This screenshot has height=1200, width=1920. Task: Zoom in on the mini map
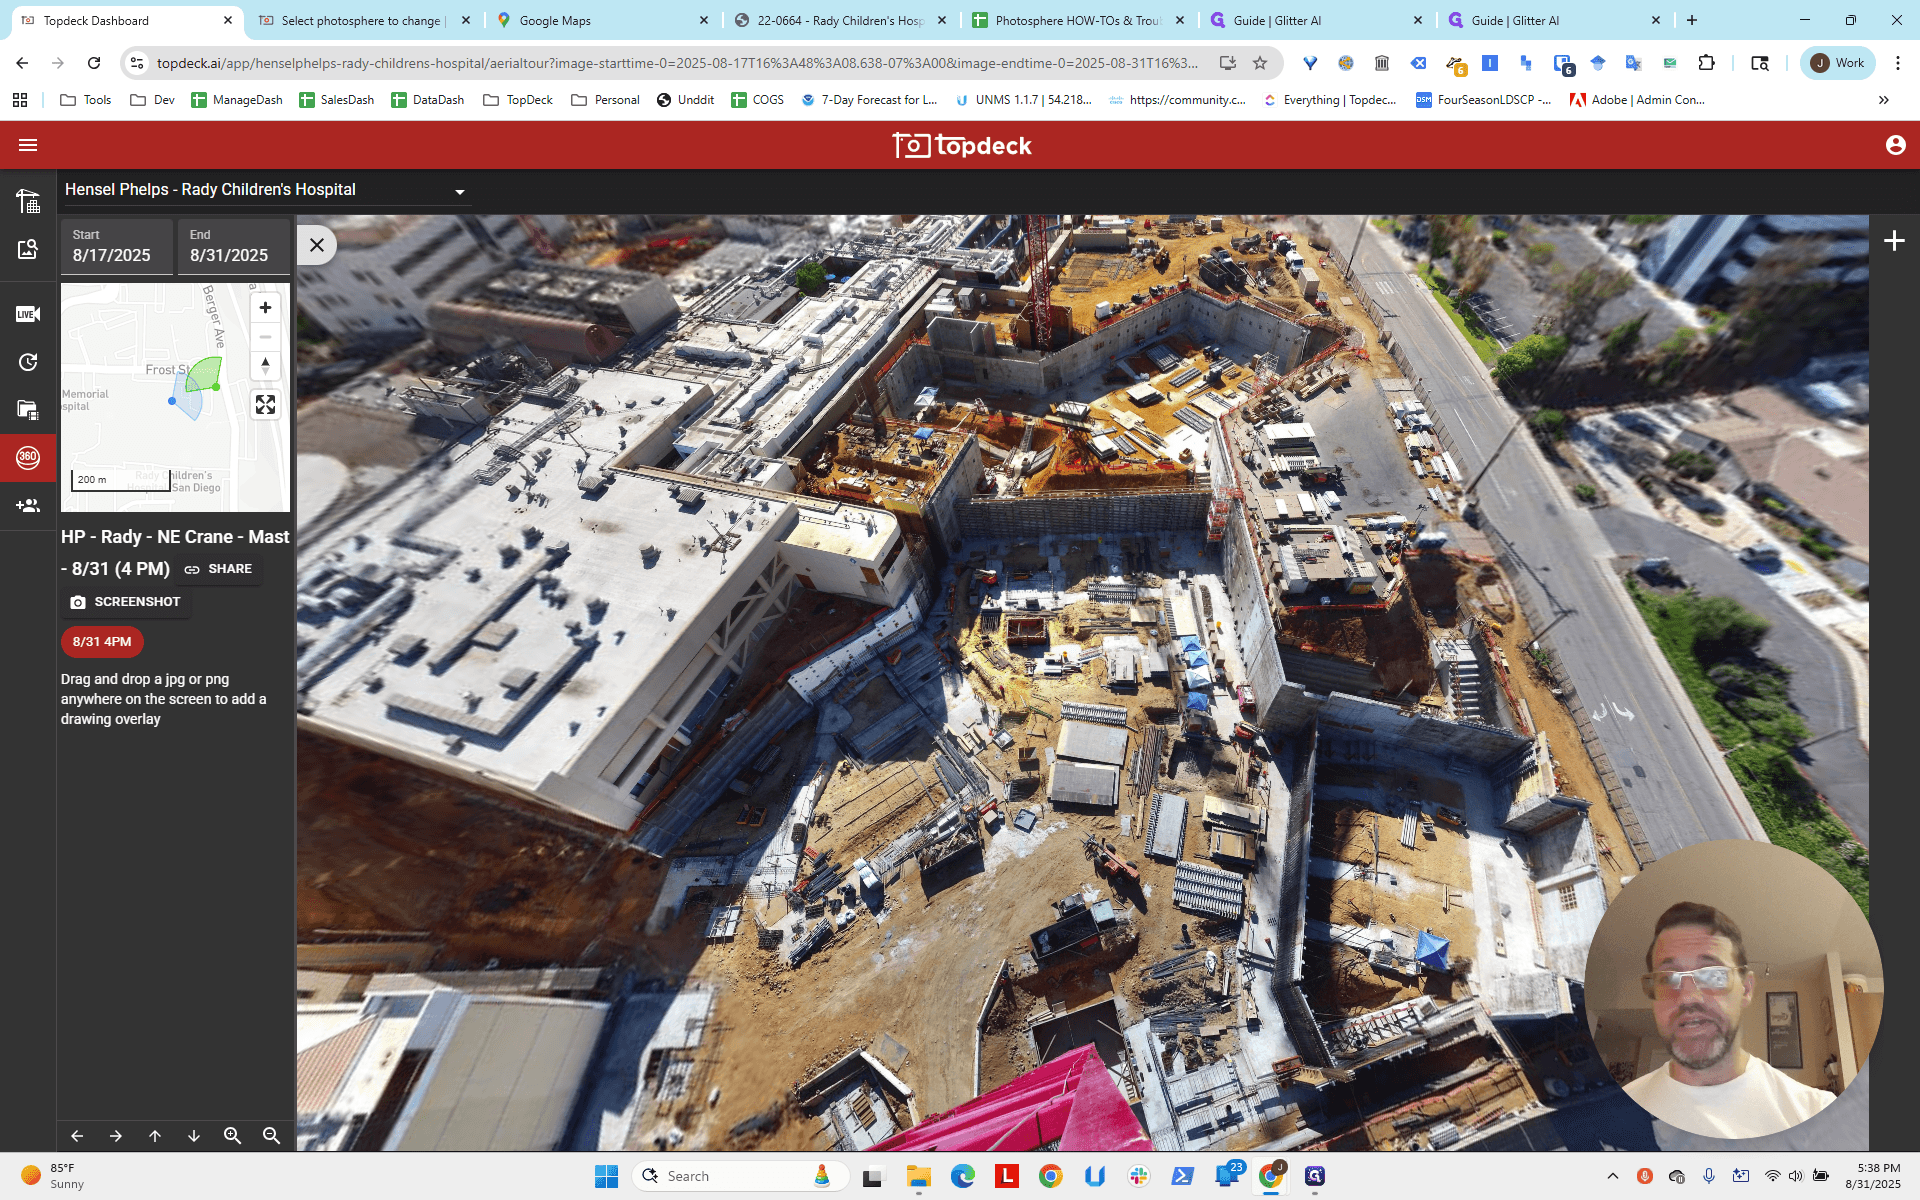tap(265, 308)
